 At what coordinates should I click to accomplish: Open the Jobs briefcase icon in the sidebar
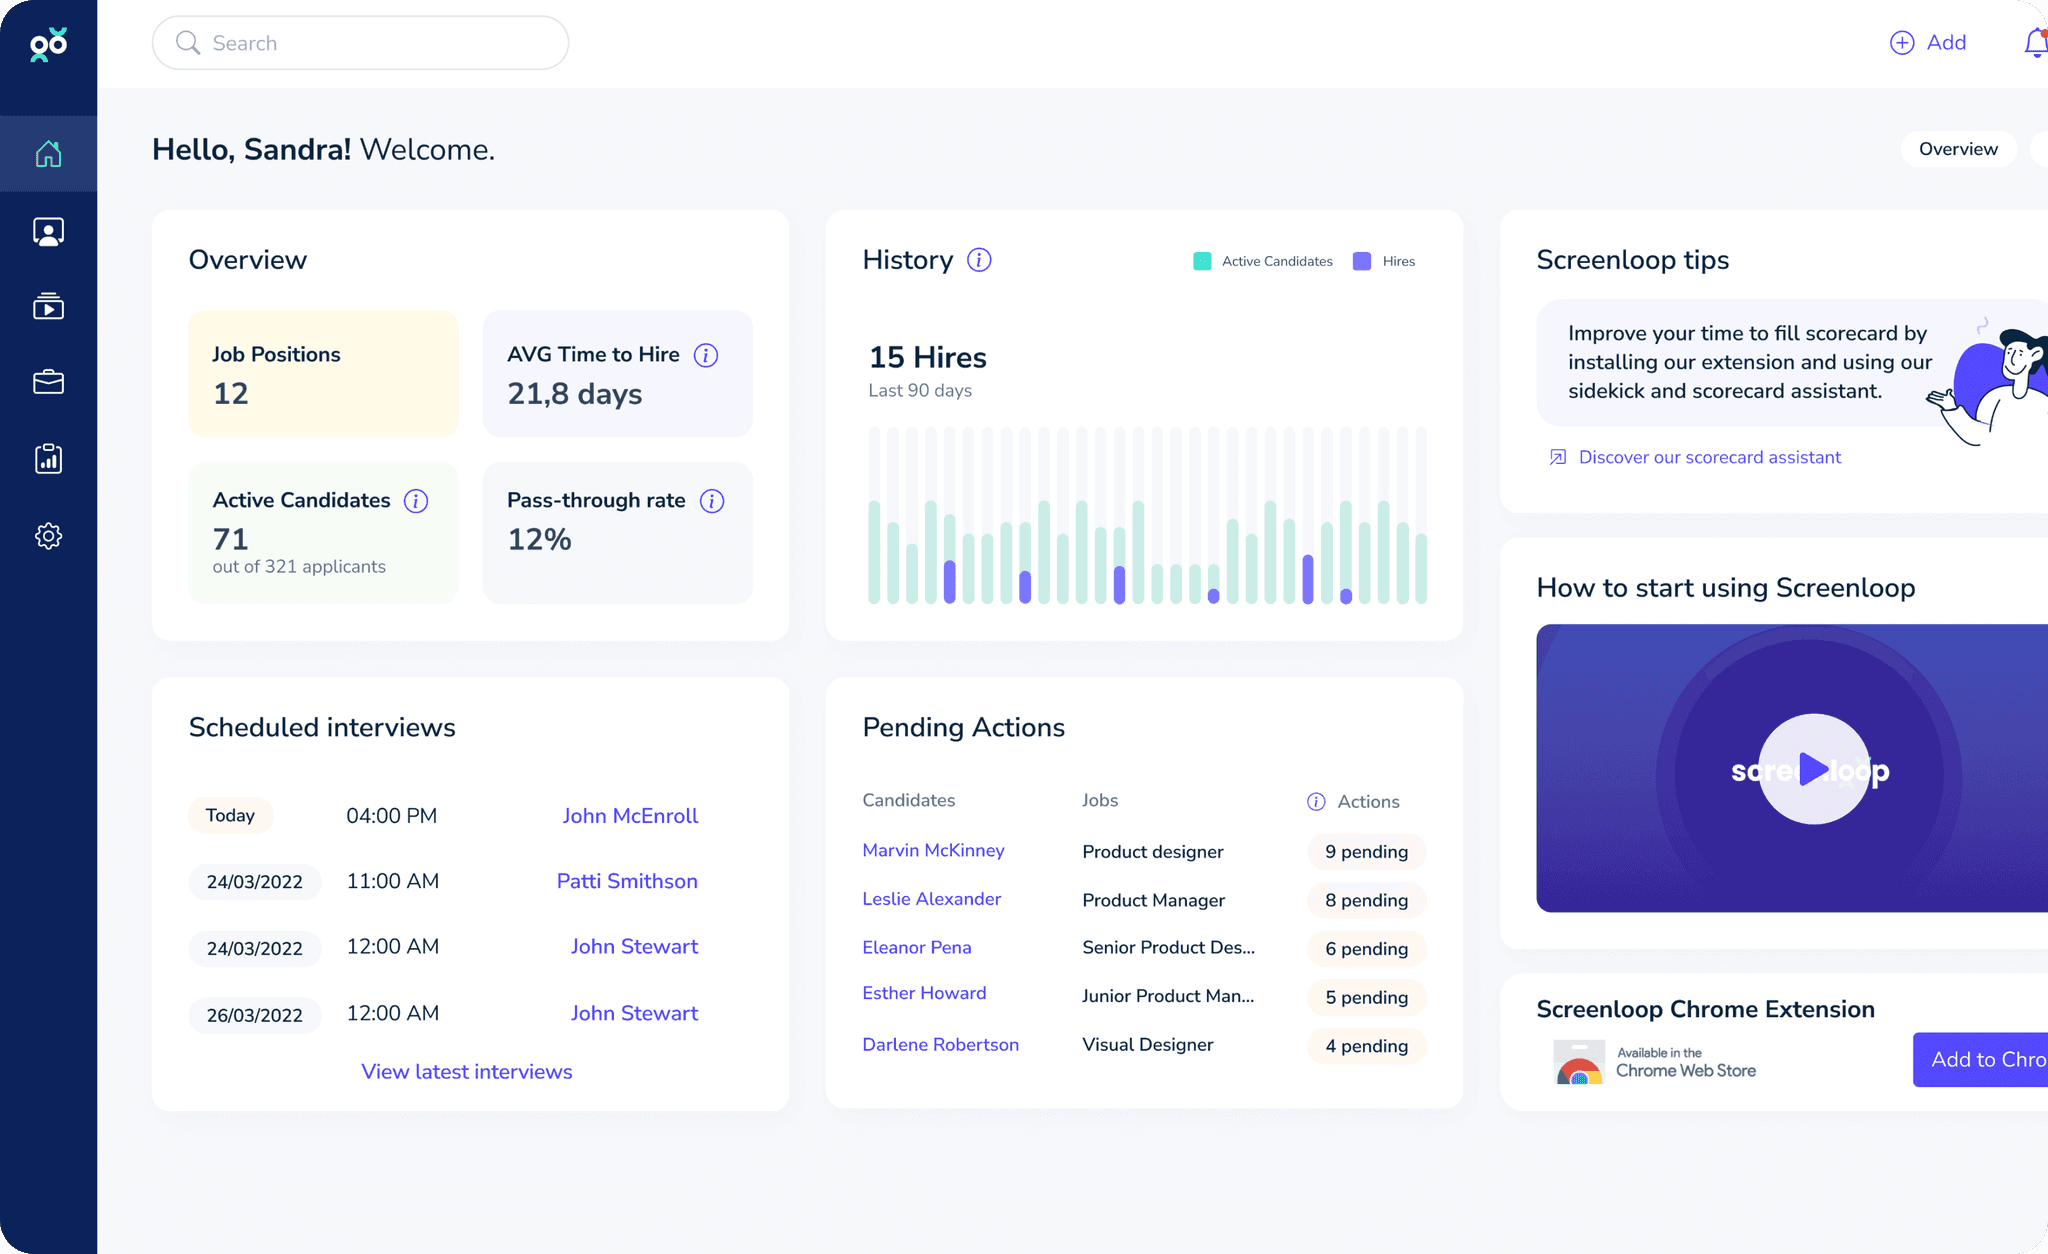click(x=47, y=383)
